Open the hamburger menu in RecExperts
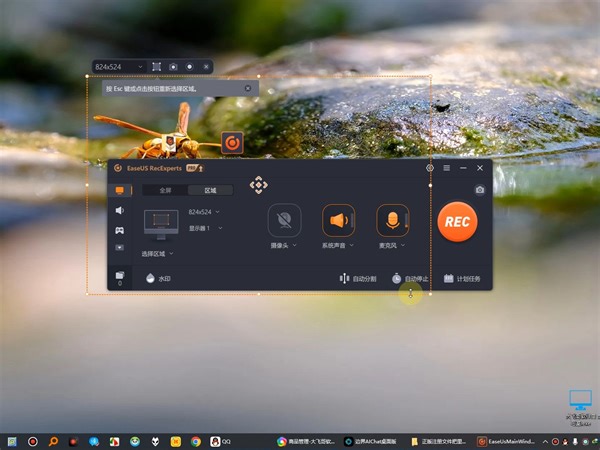The width and height of the screenshot is (600, 450). point(447,168)
